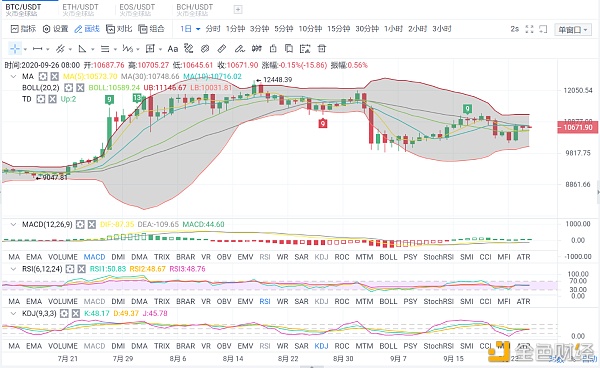Screen dimensions: 600x368
Task: Click the red 10671.90 current price label
Action: click(x=578, y=127)
